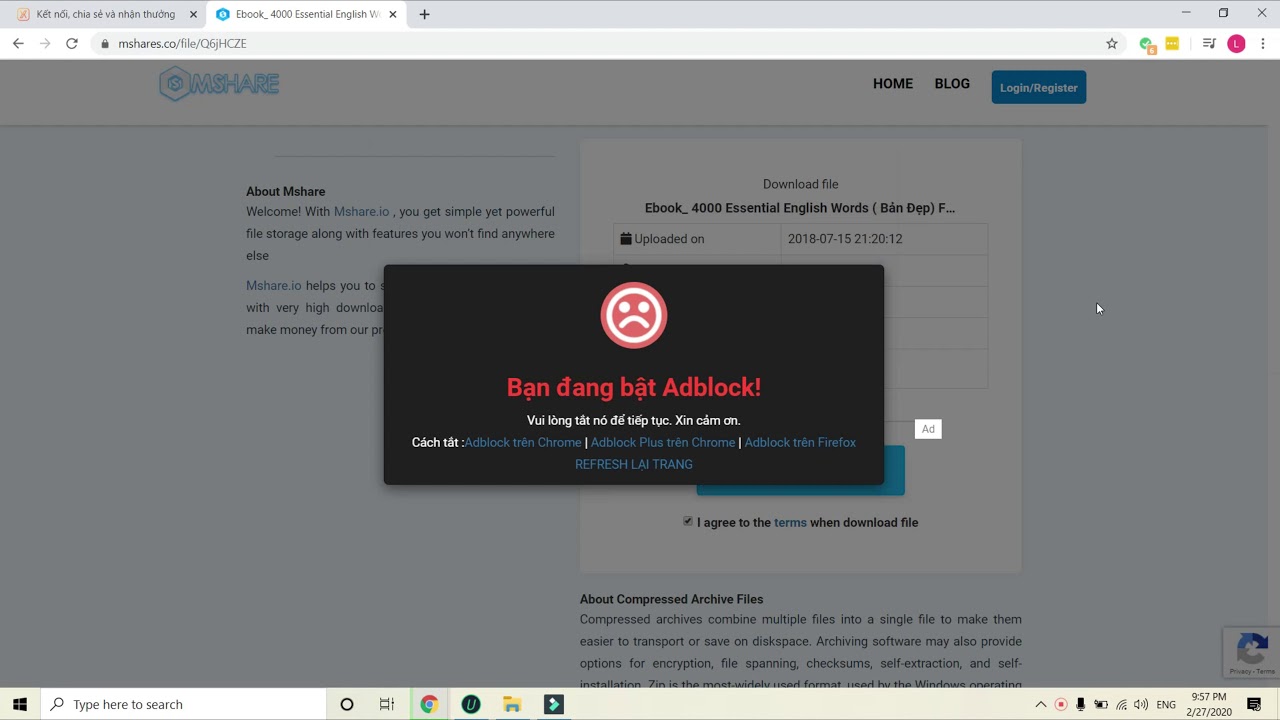
Task: Click the 'Bạn đang bật Adblock!' heading
Action: 634,387
